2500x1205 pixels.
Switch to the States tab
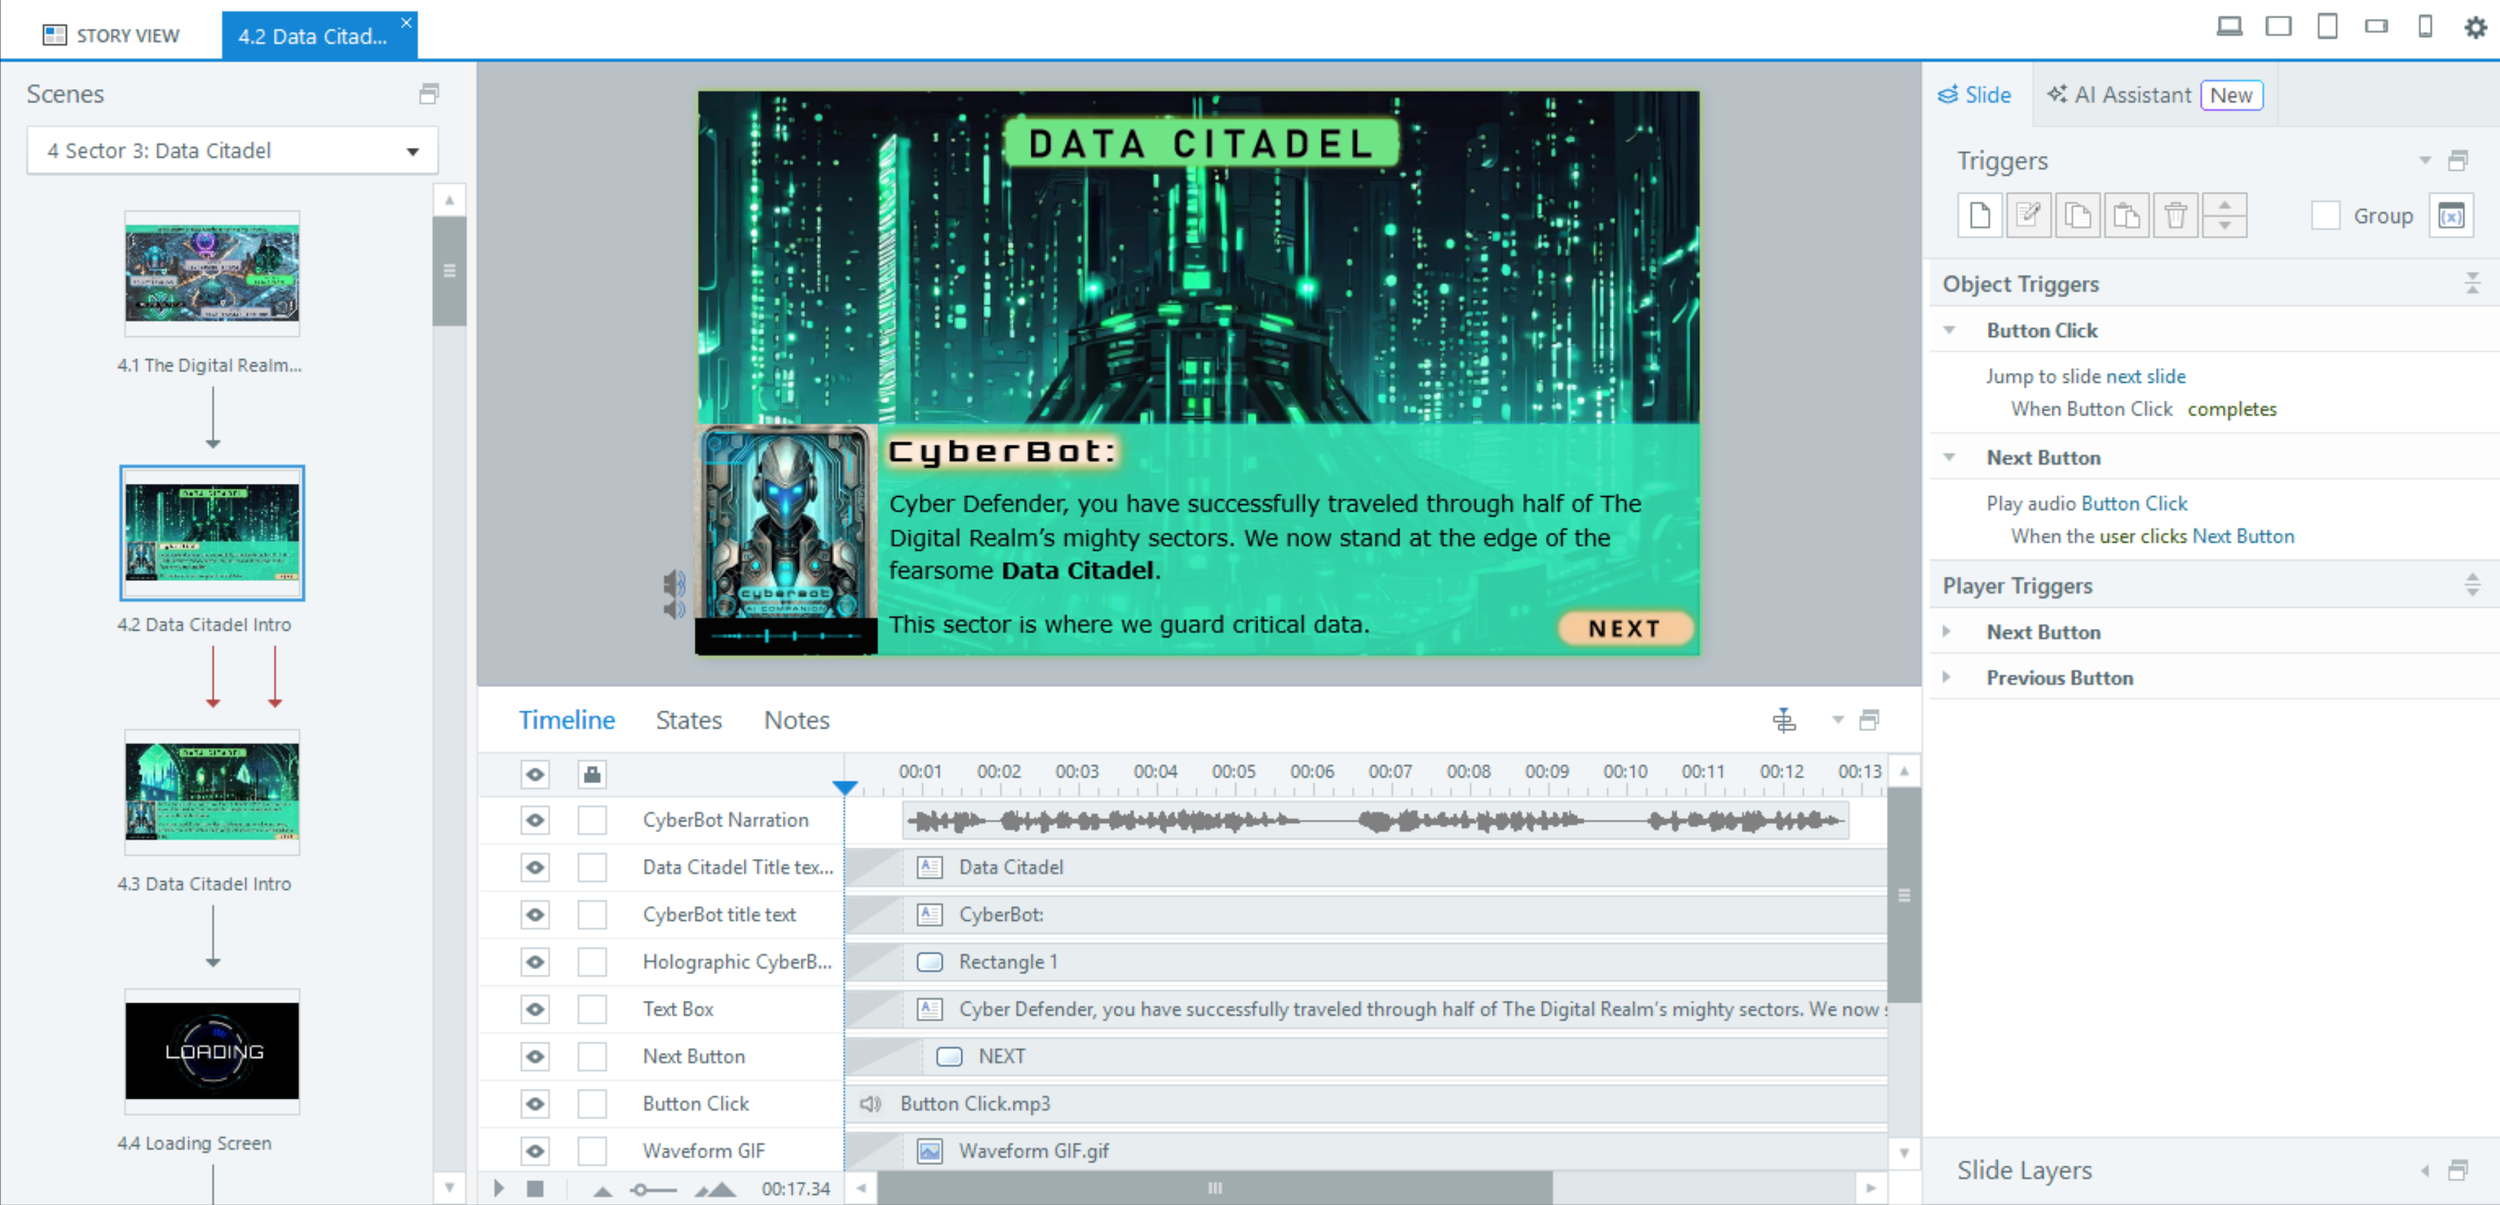tap(688, 720)
